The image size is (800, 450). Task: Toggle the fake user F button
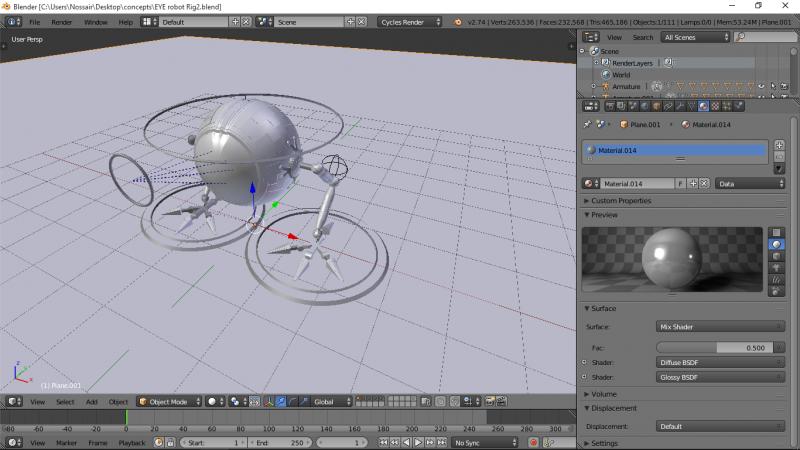pos(681,184)
